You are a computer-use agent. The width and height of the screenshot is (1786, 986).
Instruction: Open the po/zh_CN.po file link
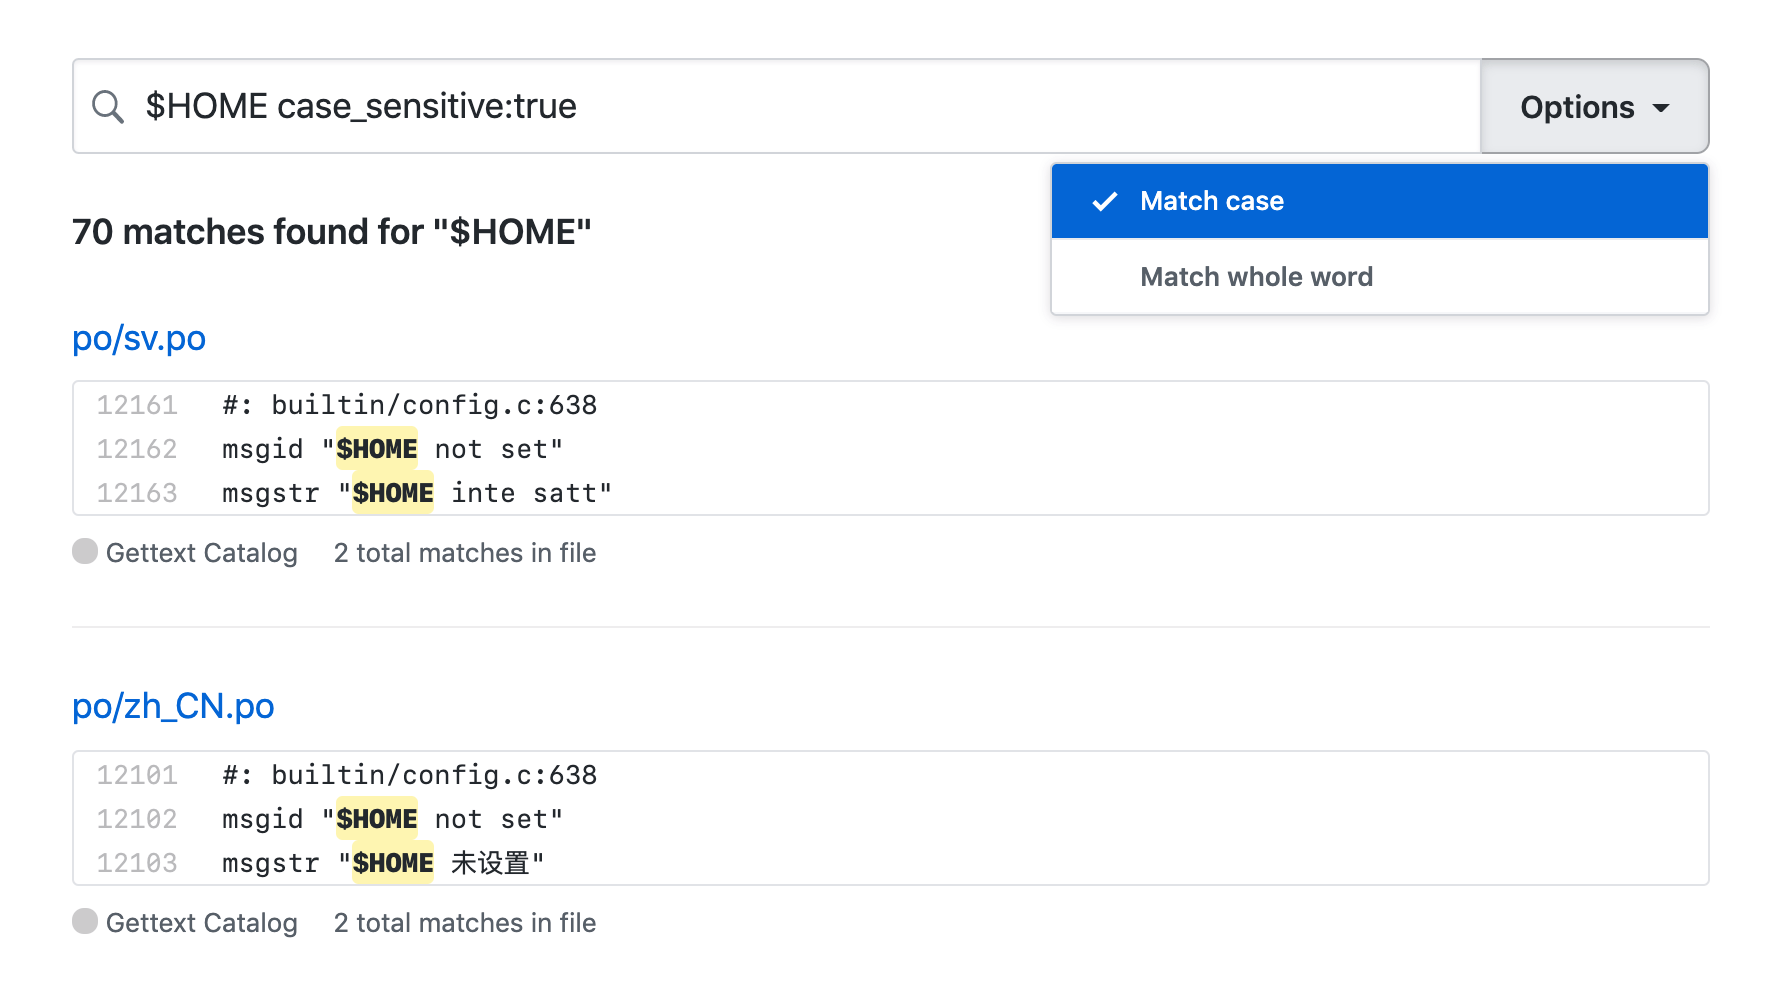(172, 706)
